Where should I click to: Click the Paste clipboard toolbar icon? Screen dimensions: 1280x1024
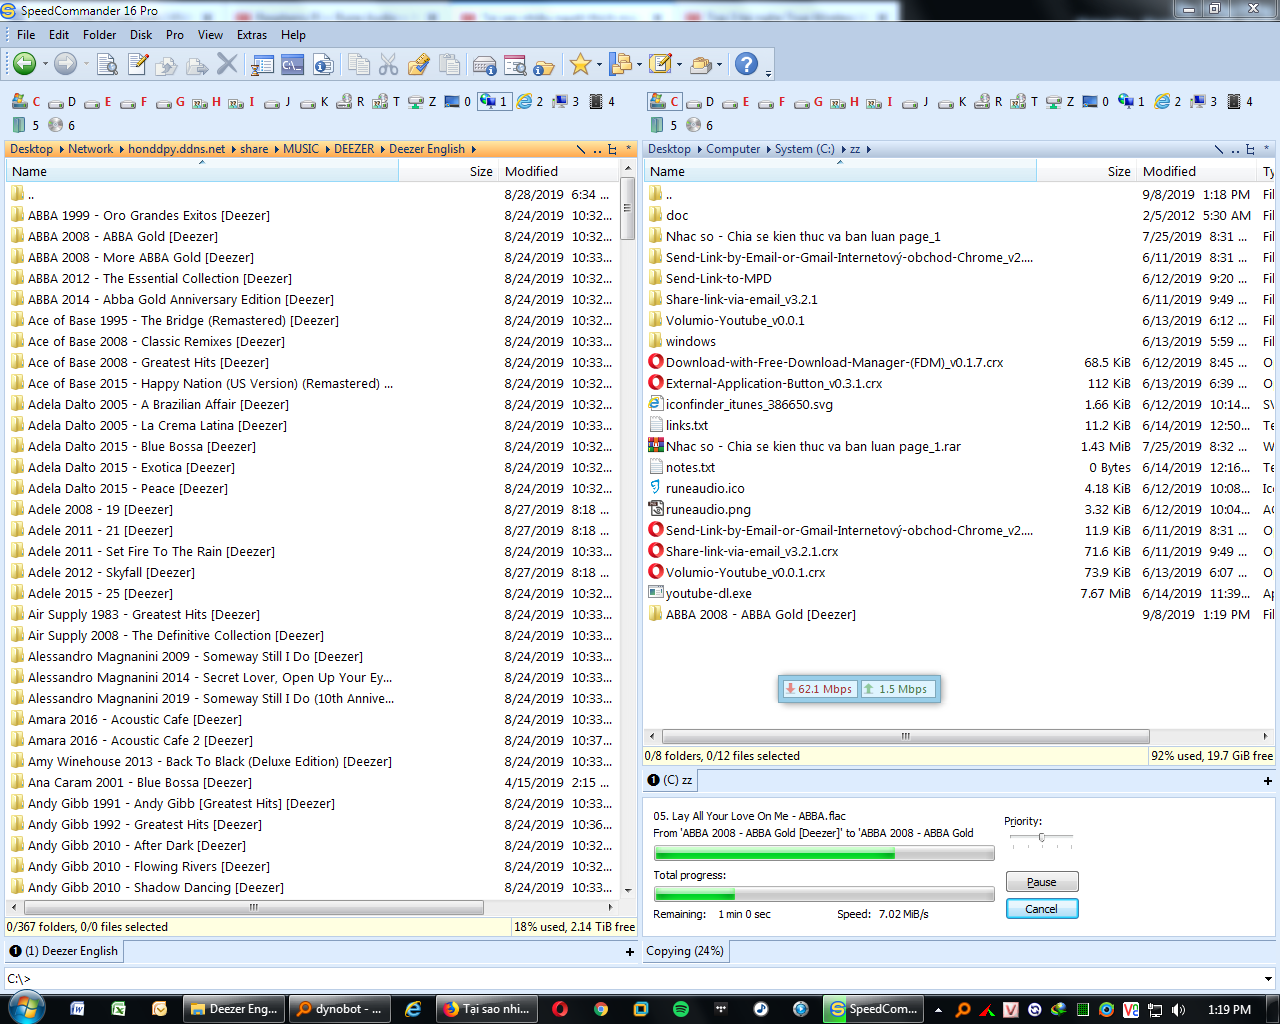449,64
